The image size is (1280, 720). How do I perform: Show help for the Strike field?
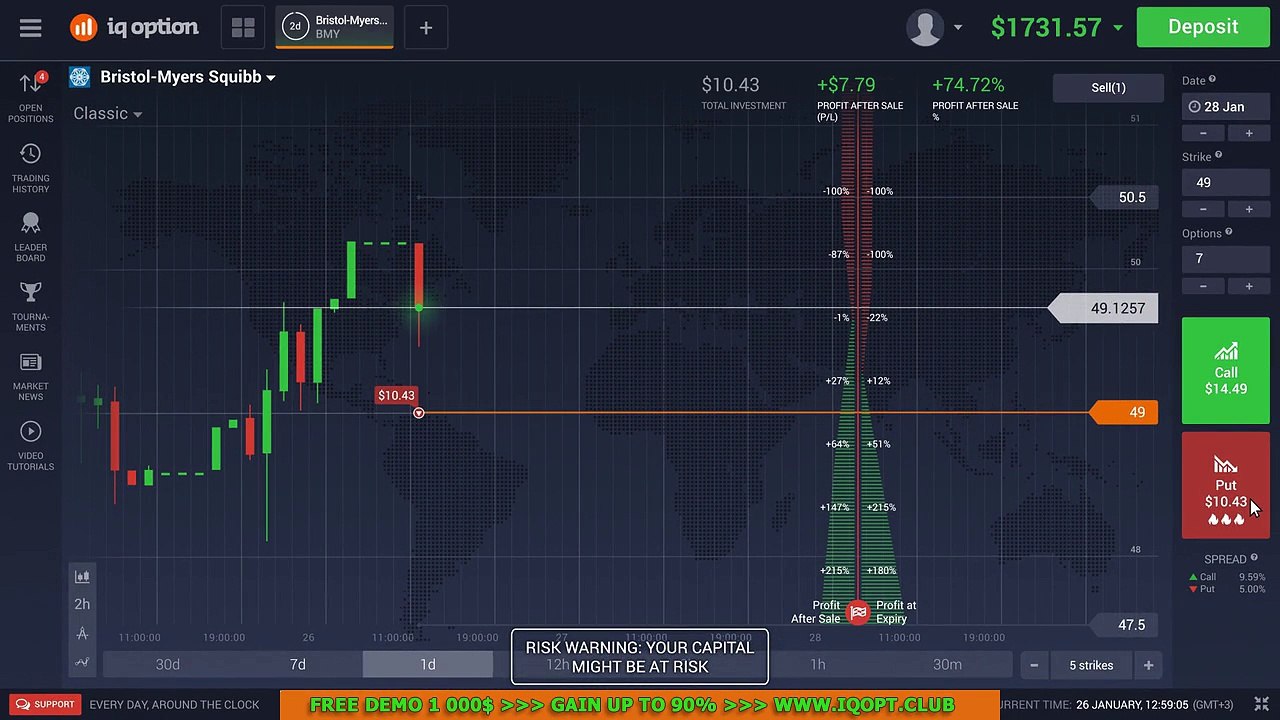1218,156
